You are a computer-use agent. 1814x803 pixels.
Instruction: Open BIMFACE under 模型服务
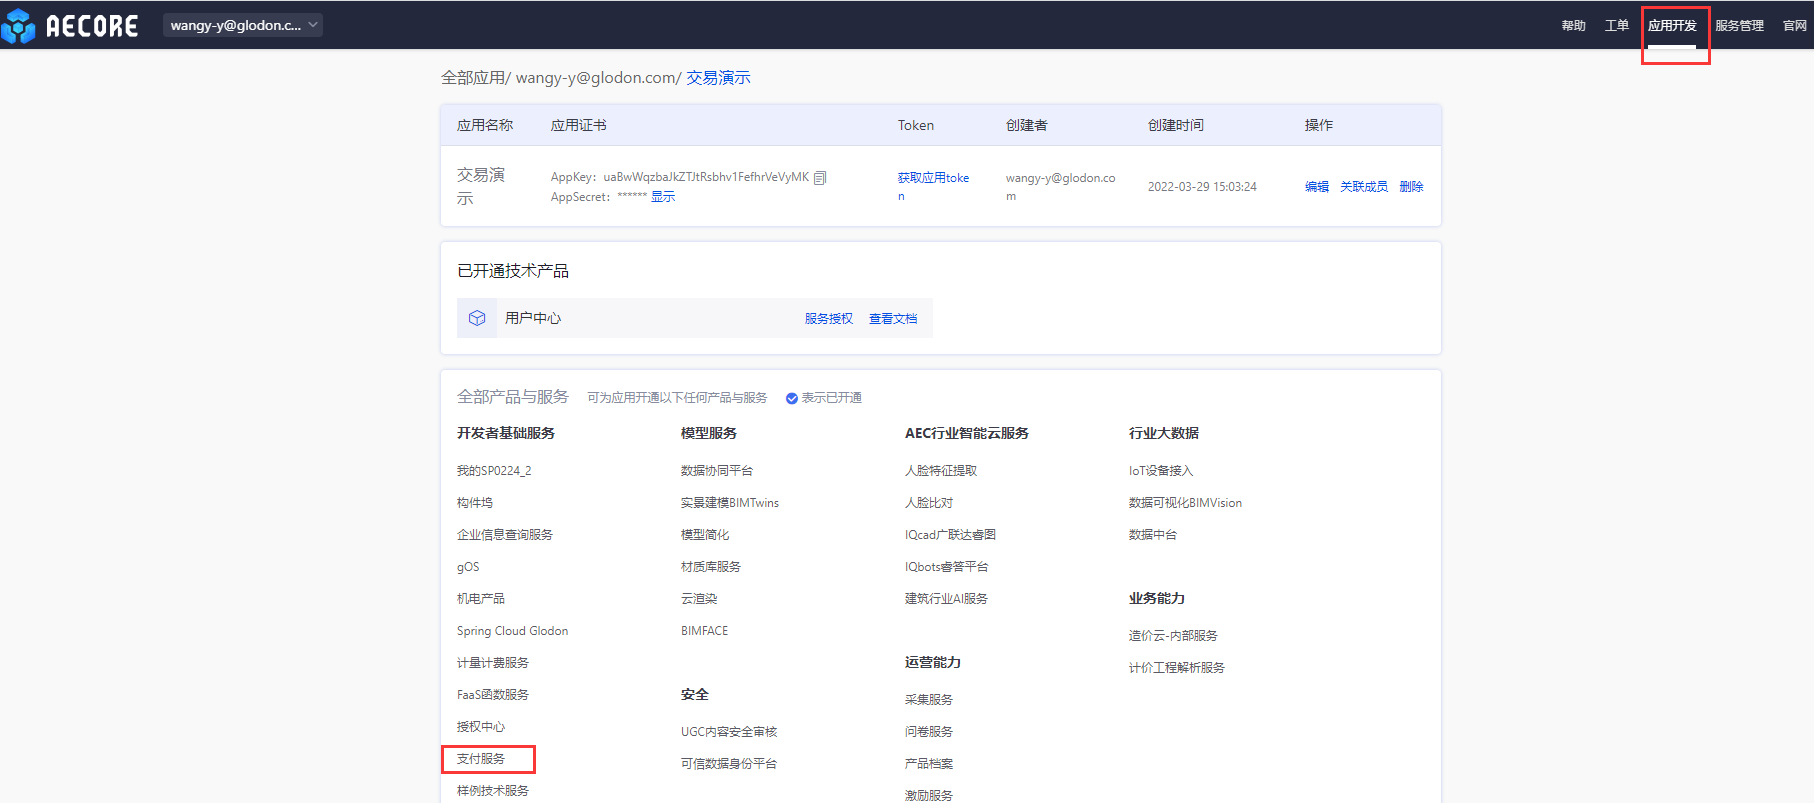click(704, 631)
